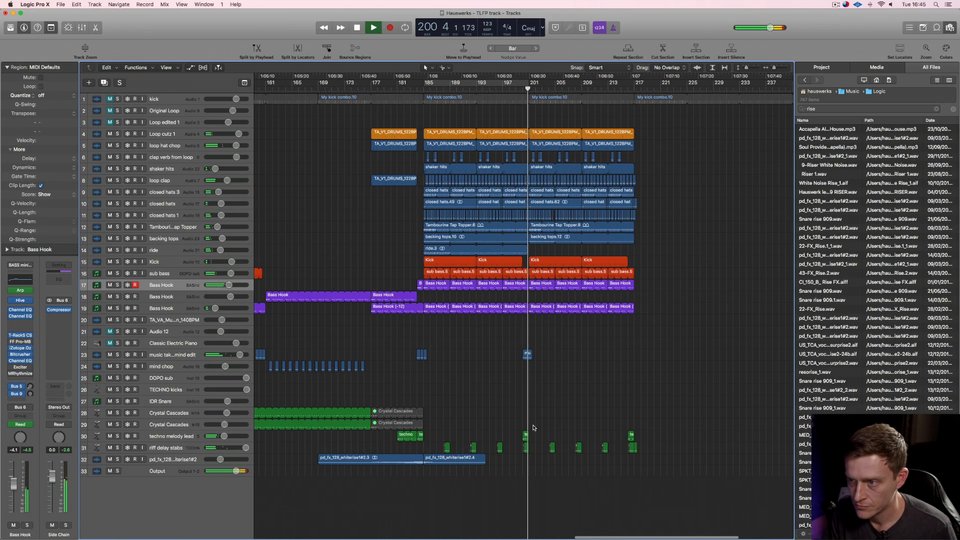The height and width of the screenshot is (540, 960).
Task: Open the Library panel icon
Action: tap(10, 28)
